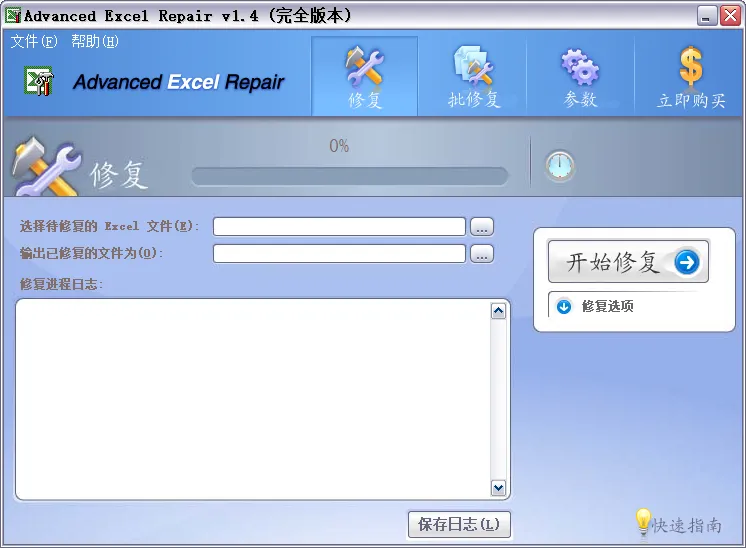Click the 修复进程日志 label text
Image resolution: width=746 pixels, height=548 pixels.
[61, 284]
